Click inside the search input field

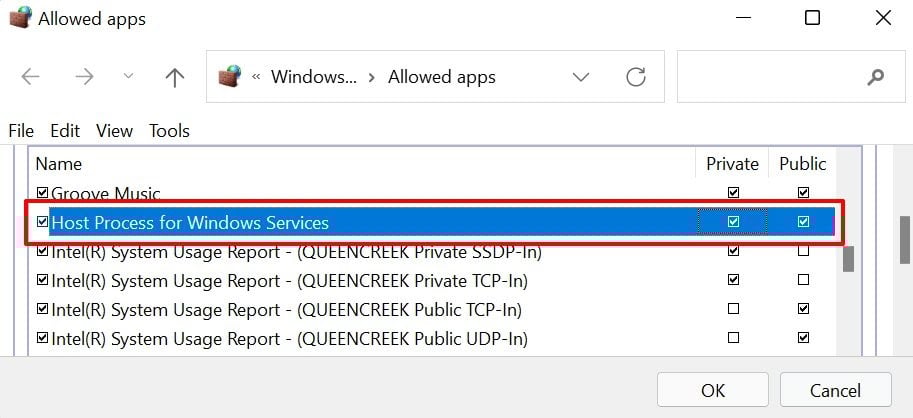coord(770,77)
